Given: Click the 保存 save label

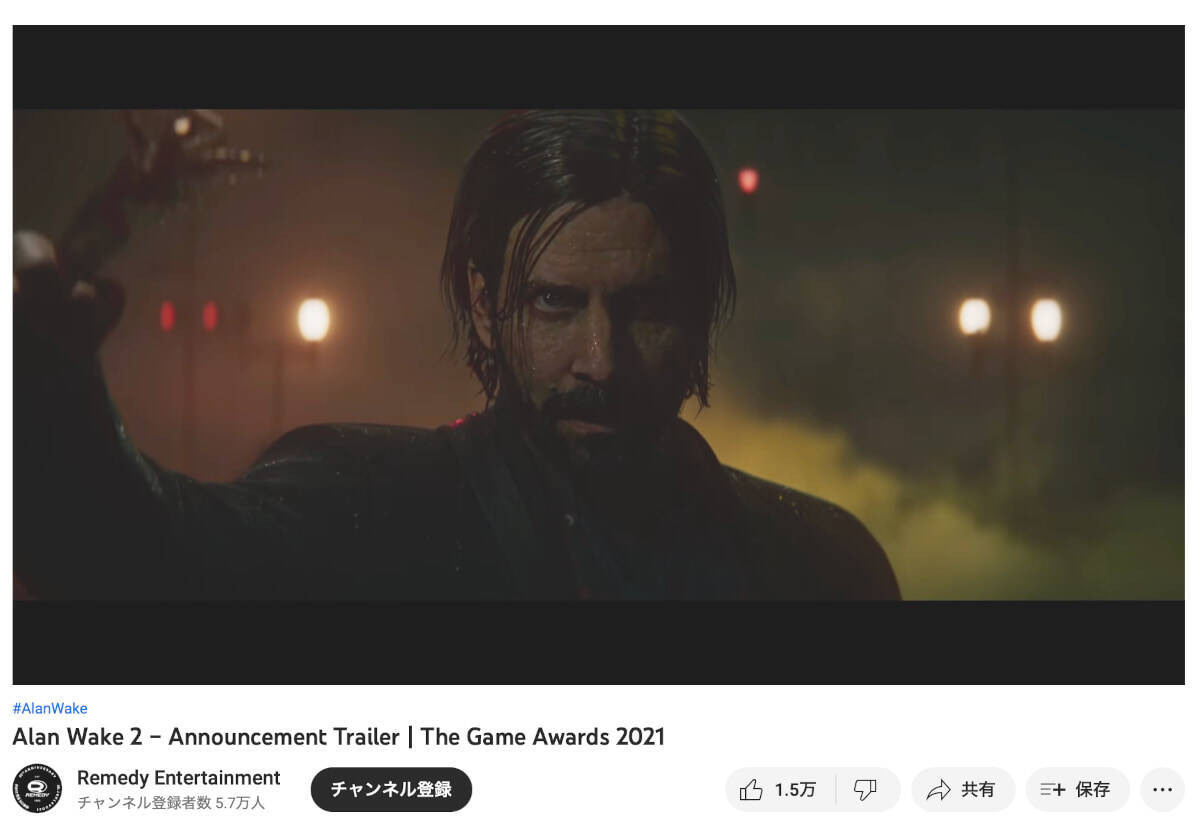Looking at the screenshot, I should click(x=1092, y=790).
